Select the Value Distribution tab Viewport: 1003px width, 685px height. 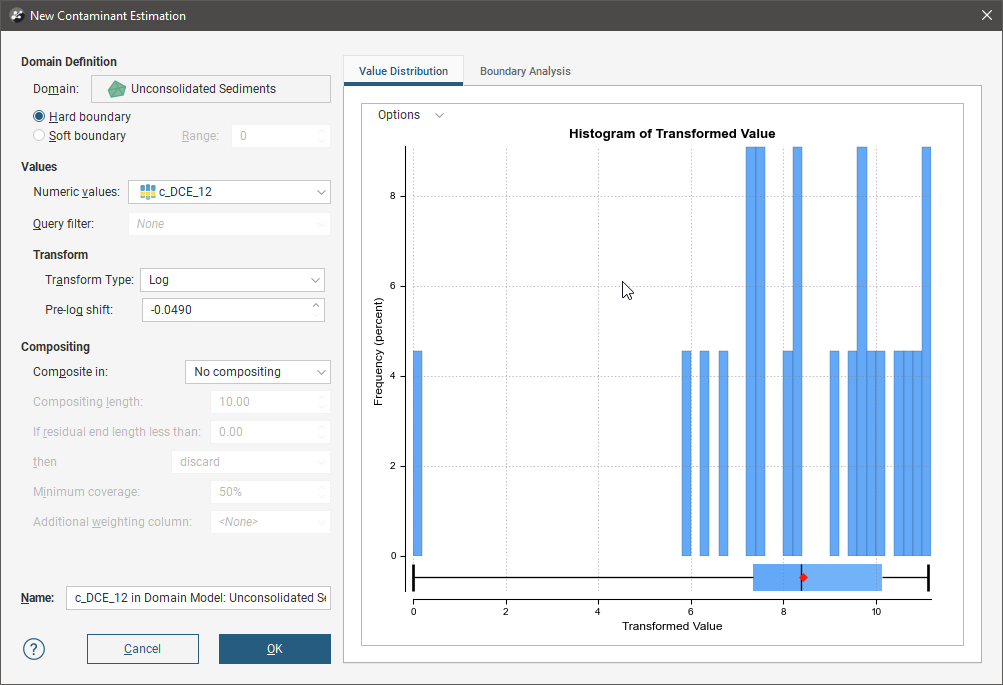[x=403, y=72]
